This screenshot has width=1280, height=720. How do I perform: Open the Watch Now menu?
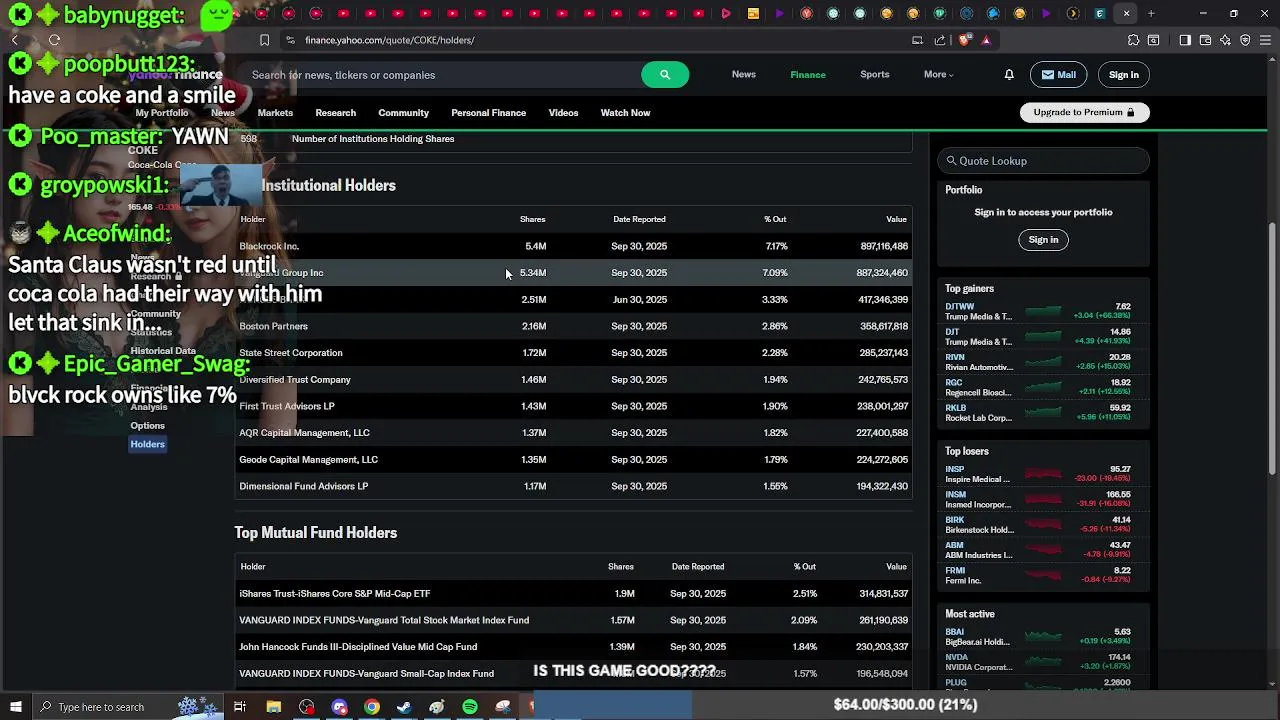click(625, 113)
